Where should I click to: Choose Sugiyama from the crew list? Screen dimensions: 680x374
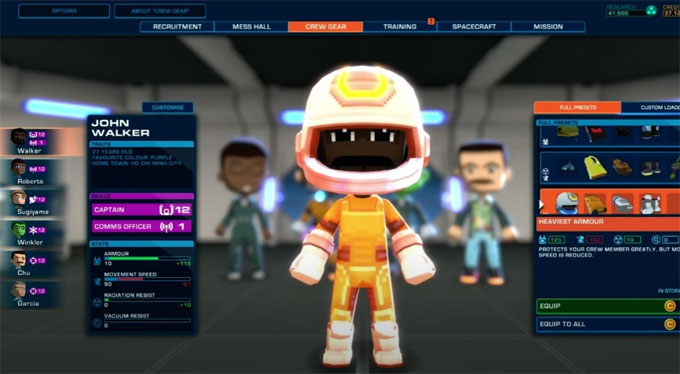point(19,198)
